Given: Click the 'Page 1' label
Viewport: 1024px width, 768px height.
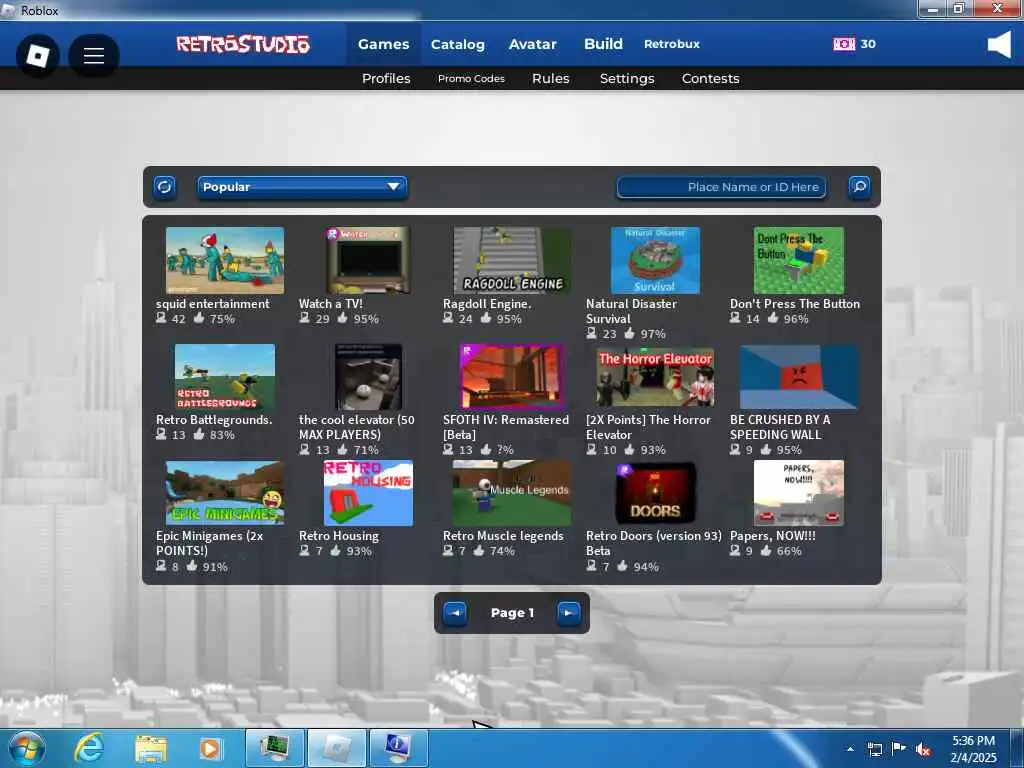Looking at the screenshot, I should (512, 613).
